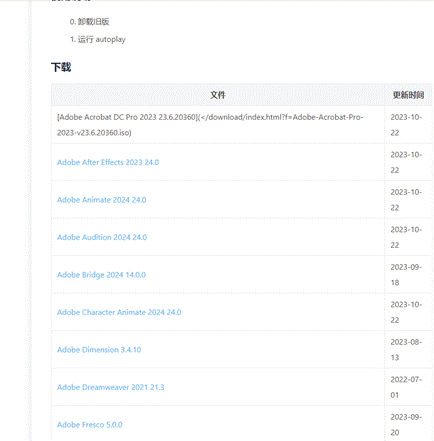This screenshot has width=434, height=441.
Task: Open Adobe Dimension 3.4.10 link
Action: tap(99, 350)
